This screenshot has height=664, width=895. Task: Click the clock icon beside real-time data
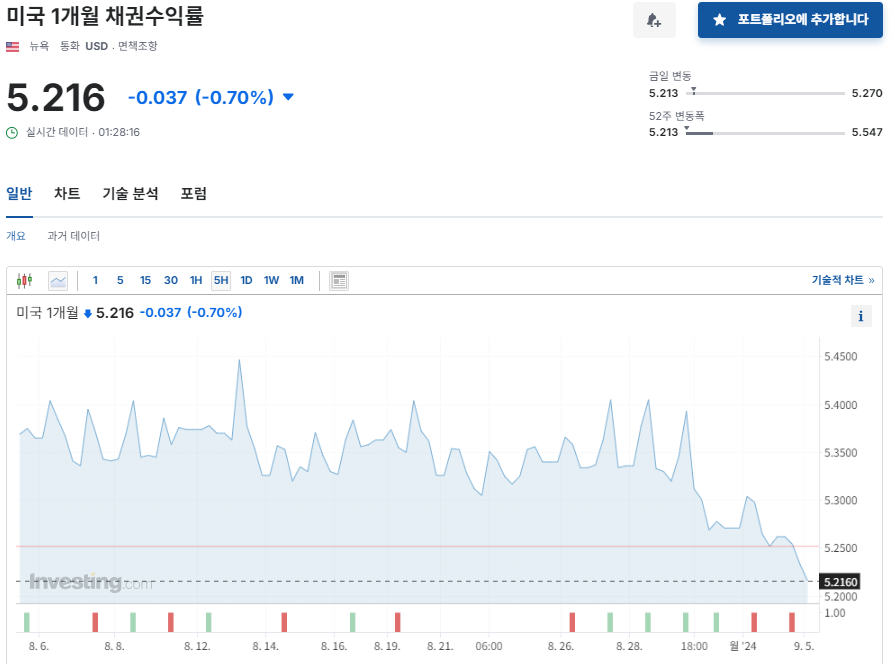pos(12,132)
